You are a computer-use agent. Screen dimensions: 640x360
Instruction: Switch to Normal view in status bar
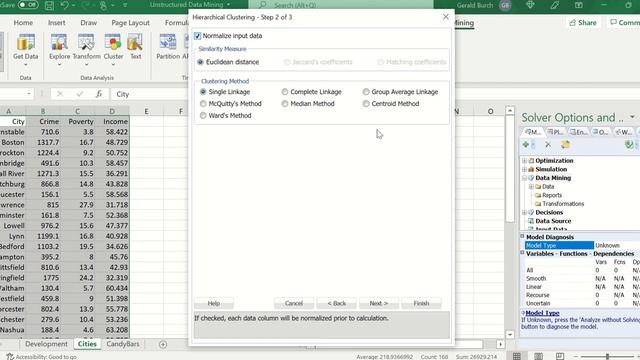pyautogui.click(x=517, y=356)
